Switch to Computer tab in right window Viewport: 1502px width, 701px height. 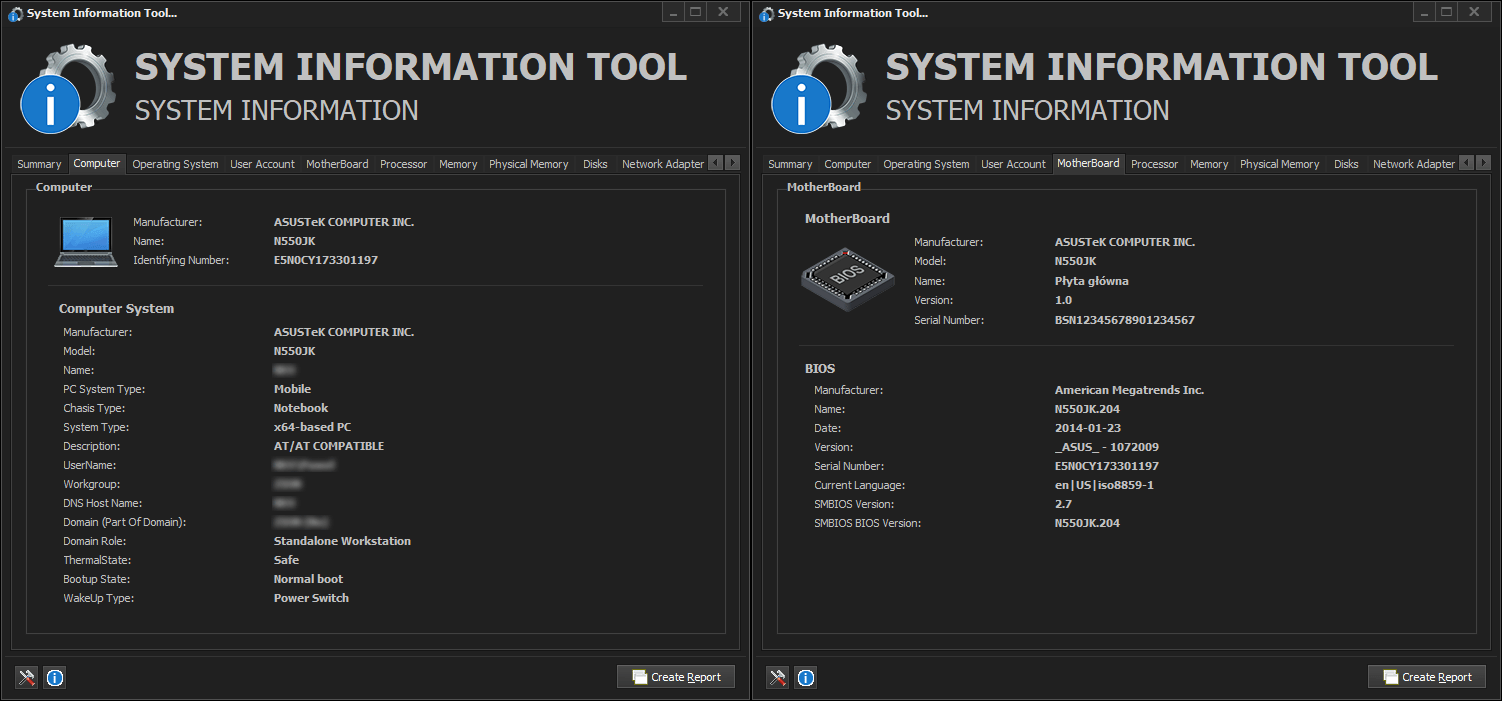(x=848, y=164)
